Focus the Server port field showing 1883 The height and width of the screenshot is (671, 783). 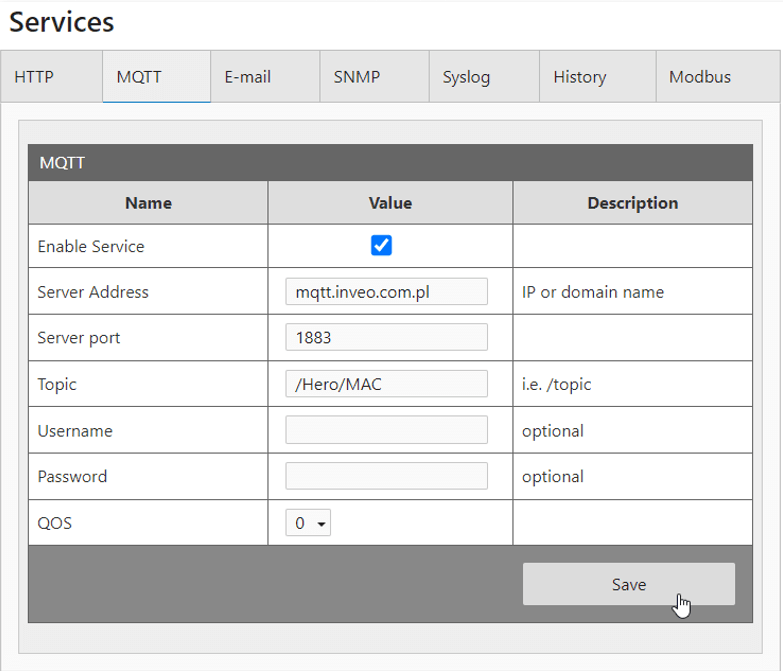tap(386, 338)
